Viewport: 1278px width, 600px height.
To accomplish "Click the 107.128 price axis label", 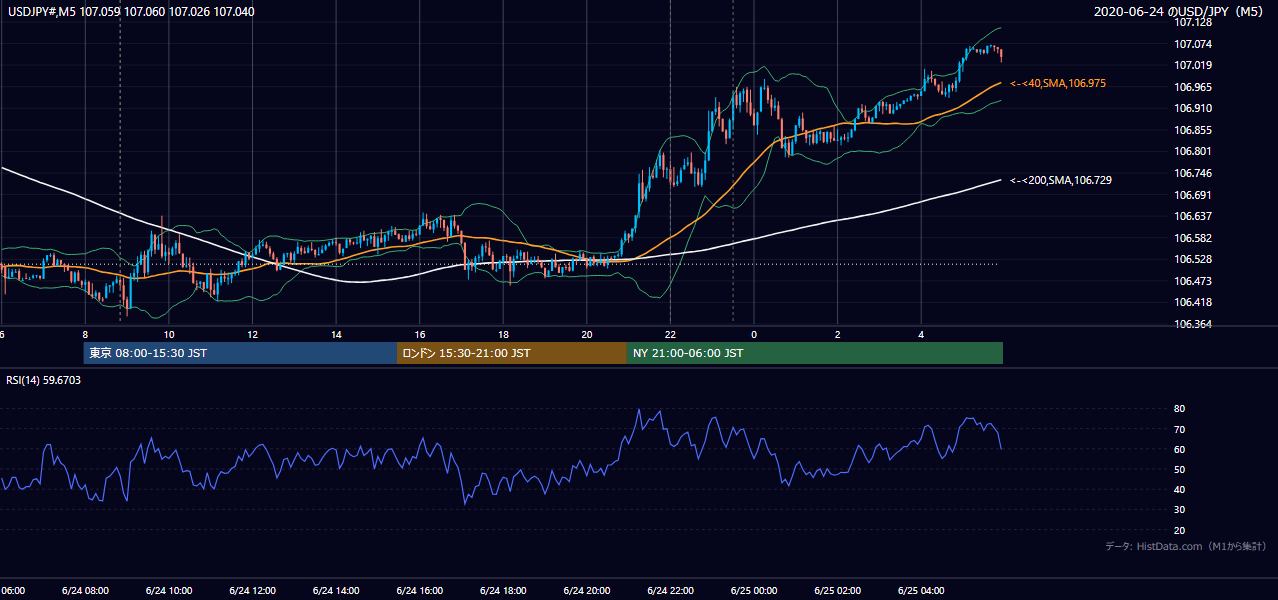I will [x=1194, y=22].
